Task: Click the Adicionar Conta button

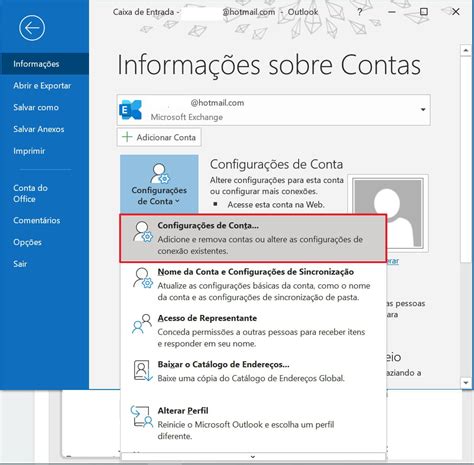Action: [159, 137]
